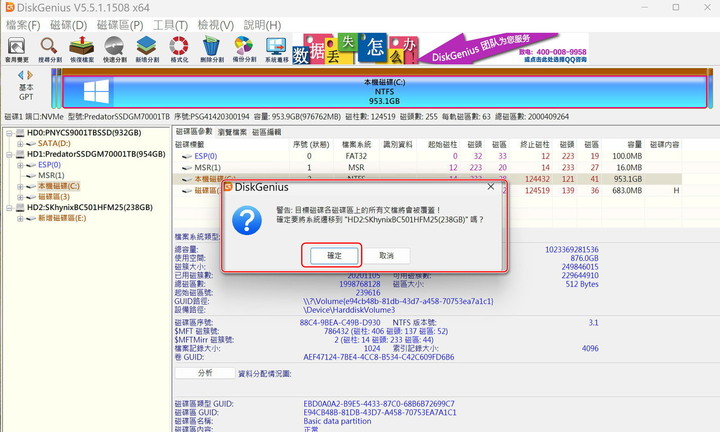Image resolution: width=720 pixels, height=432 pixels.
Task: Click the 系統遷移 system migration icon
Action: pos(276,49)
